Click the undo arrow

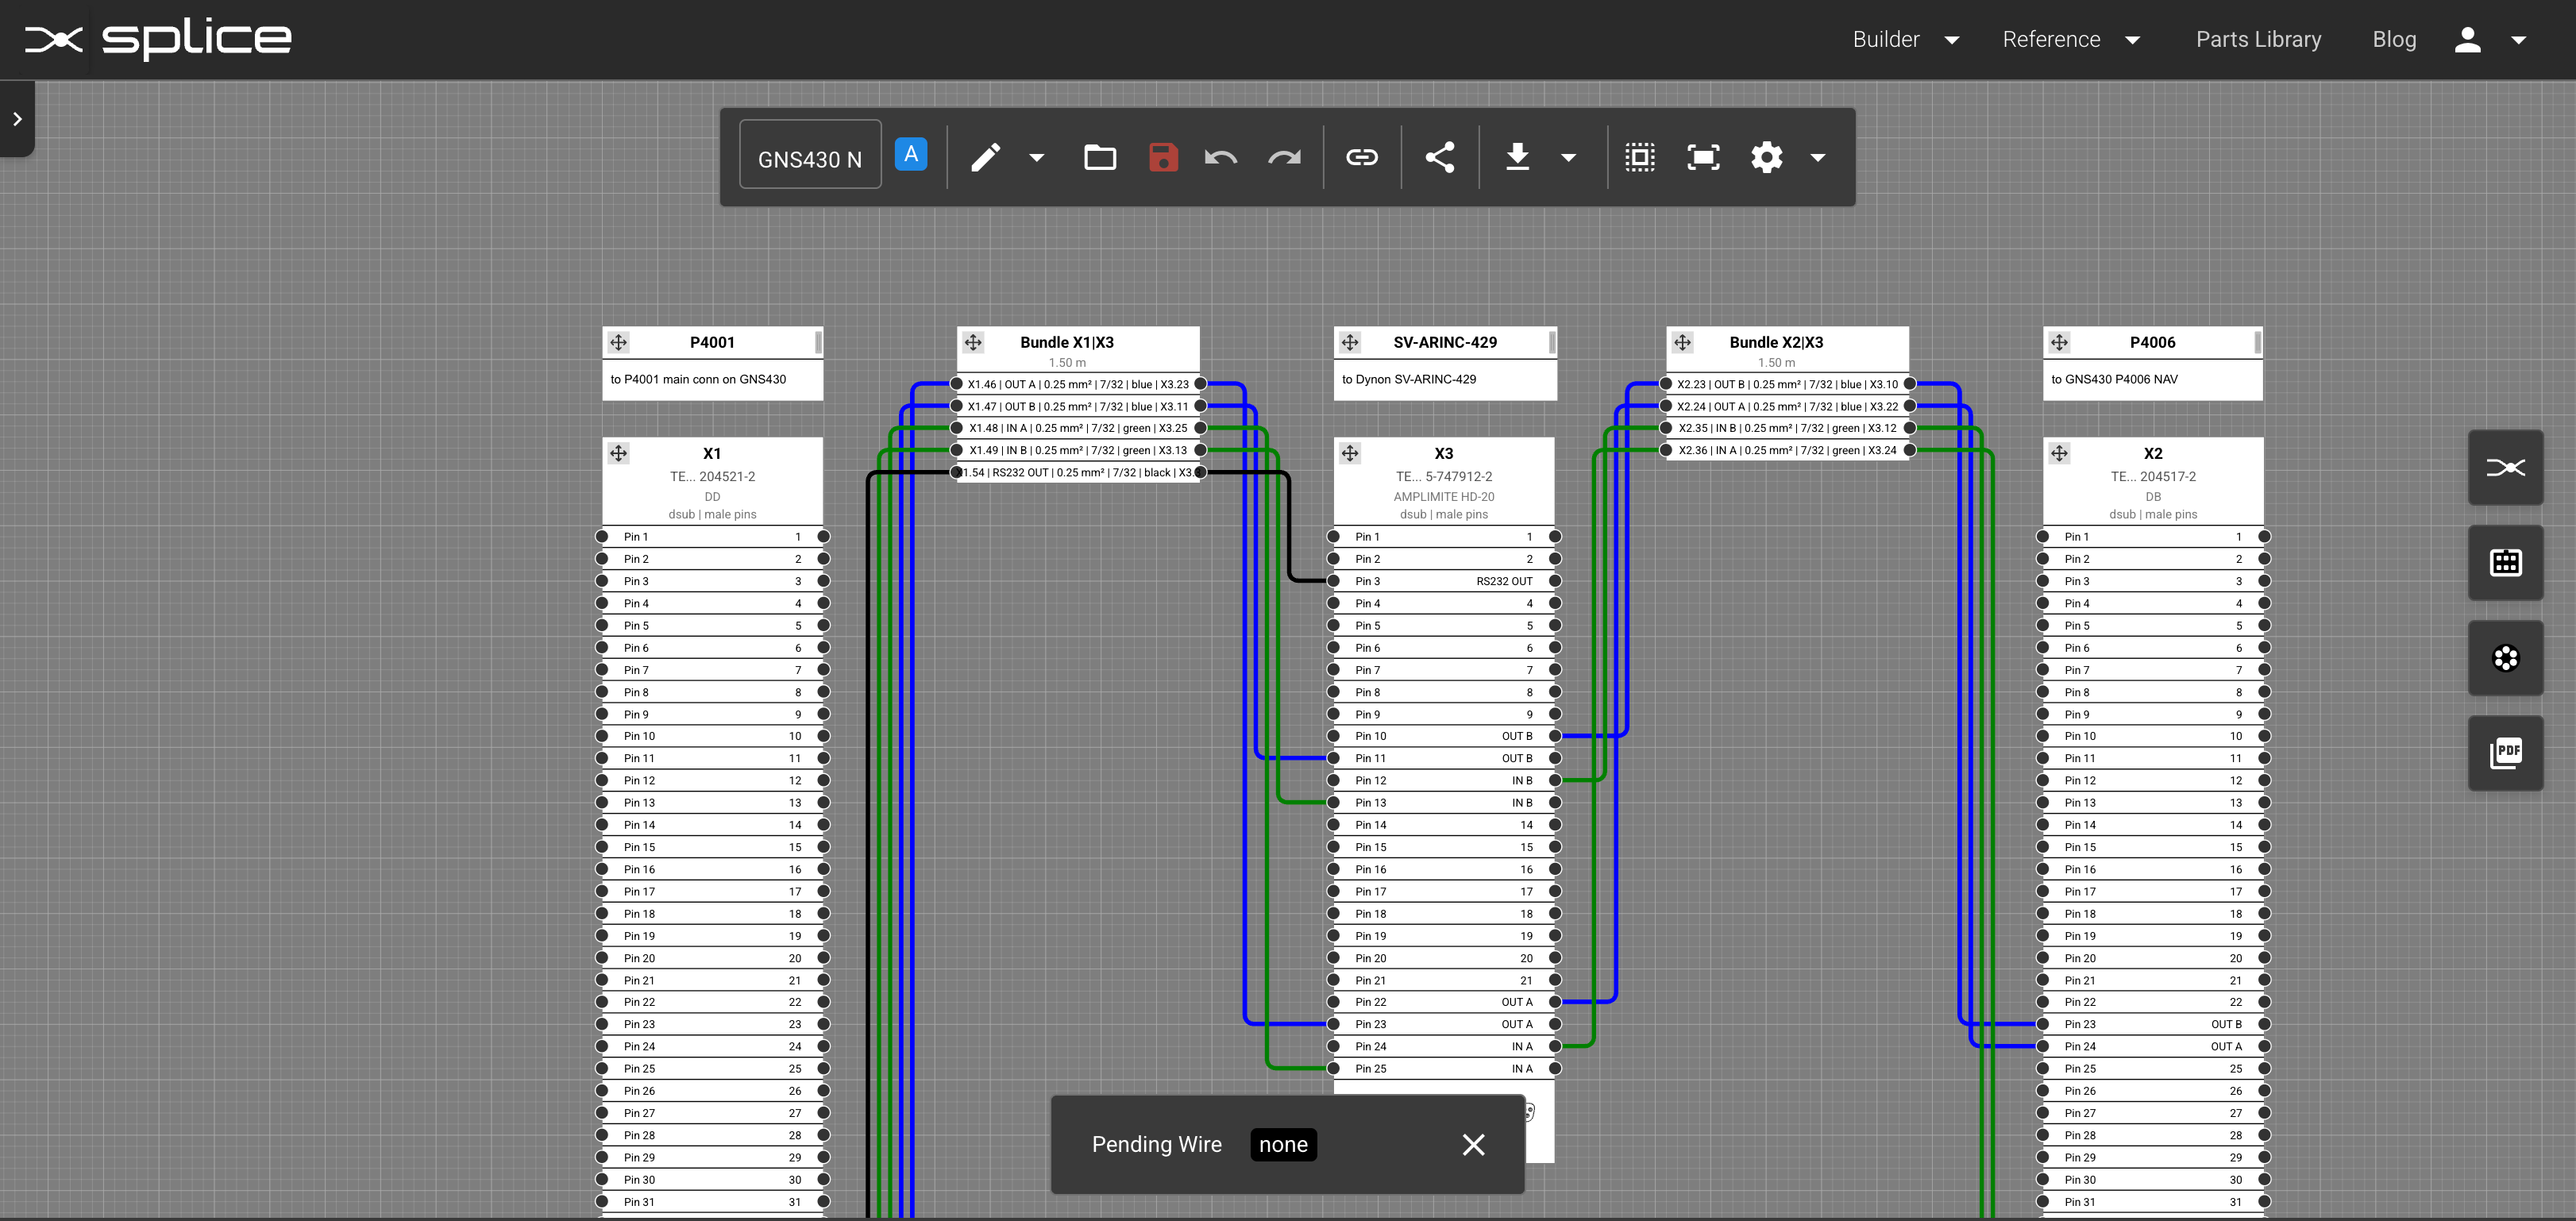click(1221, 157)
